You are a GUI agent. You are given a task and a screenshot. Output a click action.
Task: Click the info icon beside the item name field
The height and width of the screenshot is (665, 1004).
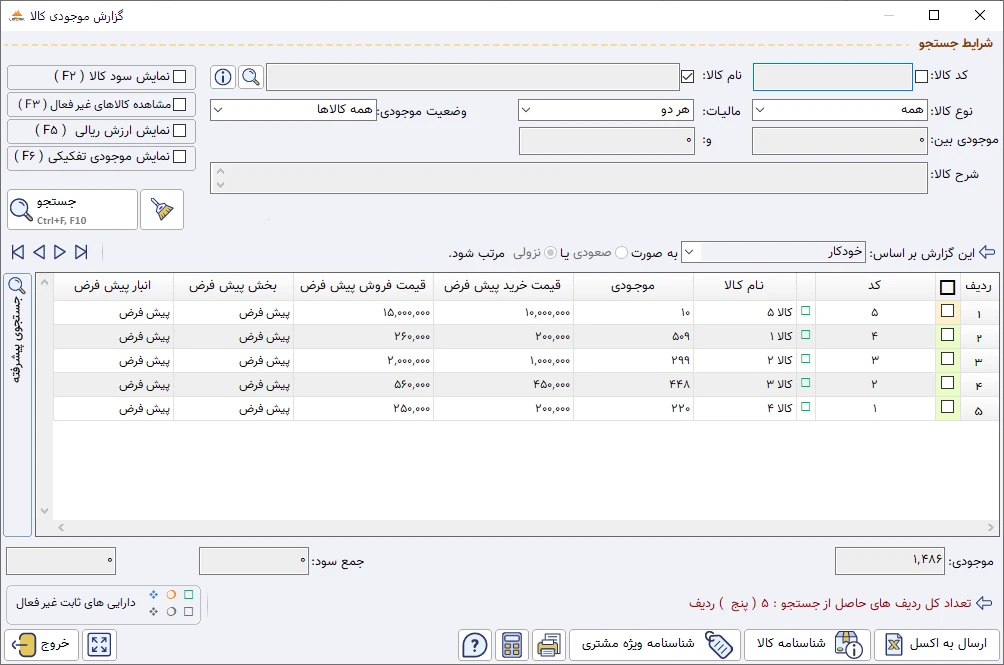pos(223,77)
